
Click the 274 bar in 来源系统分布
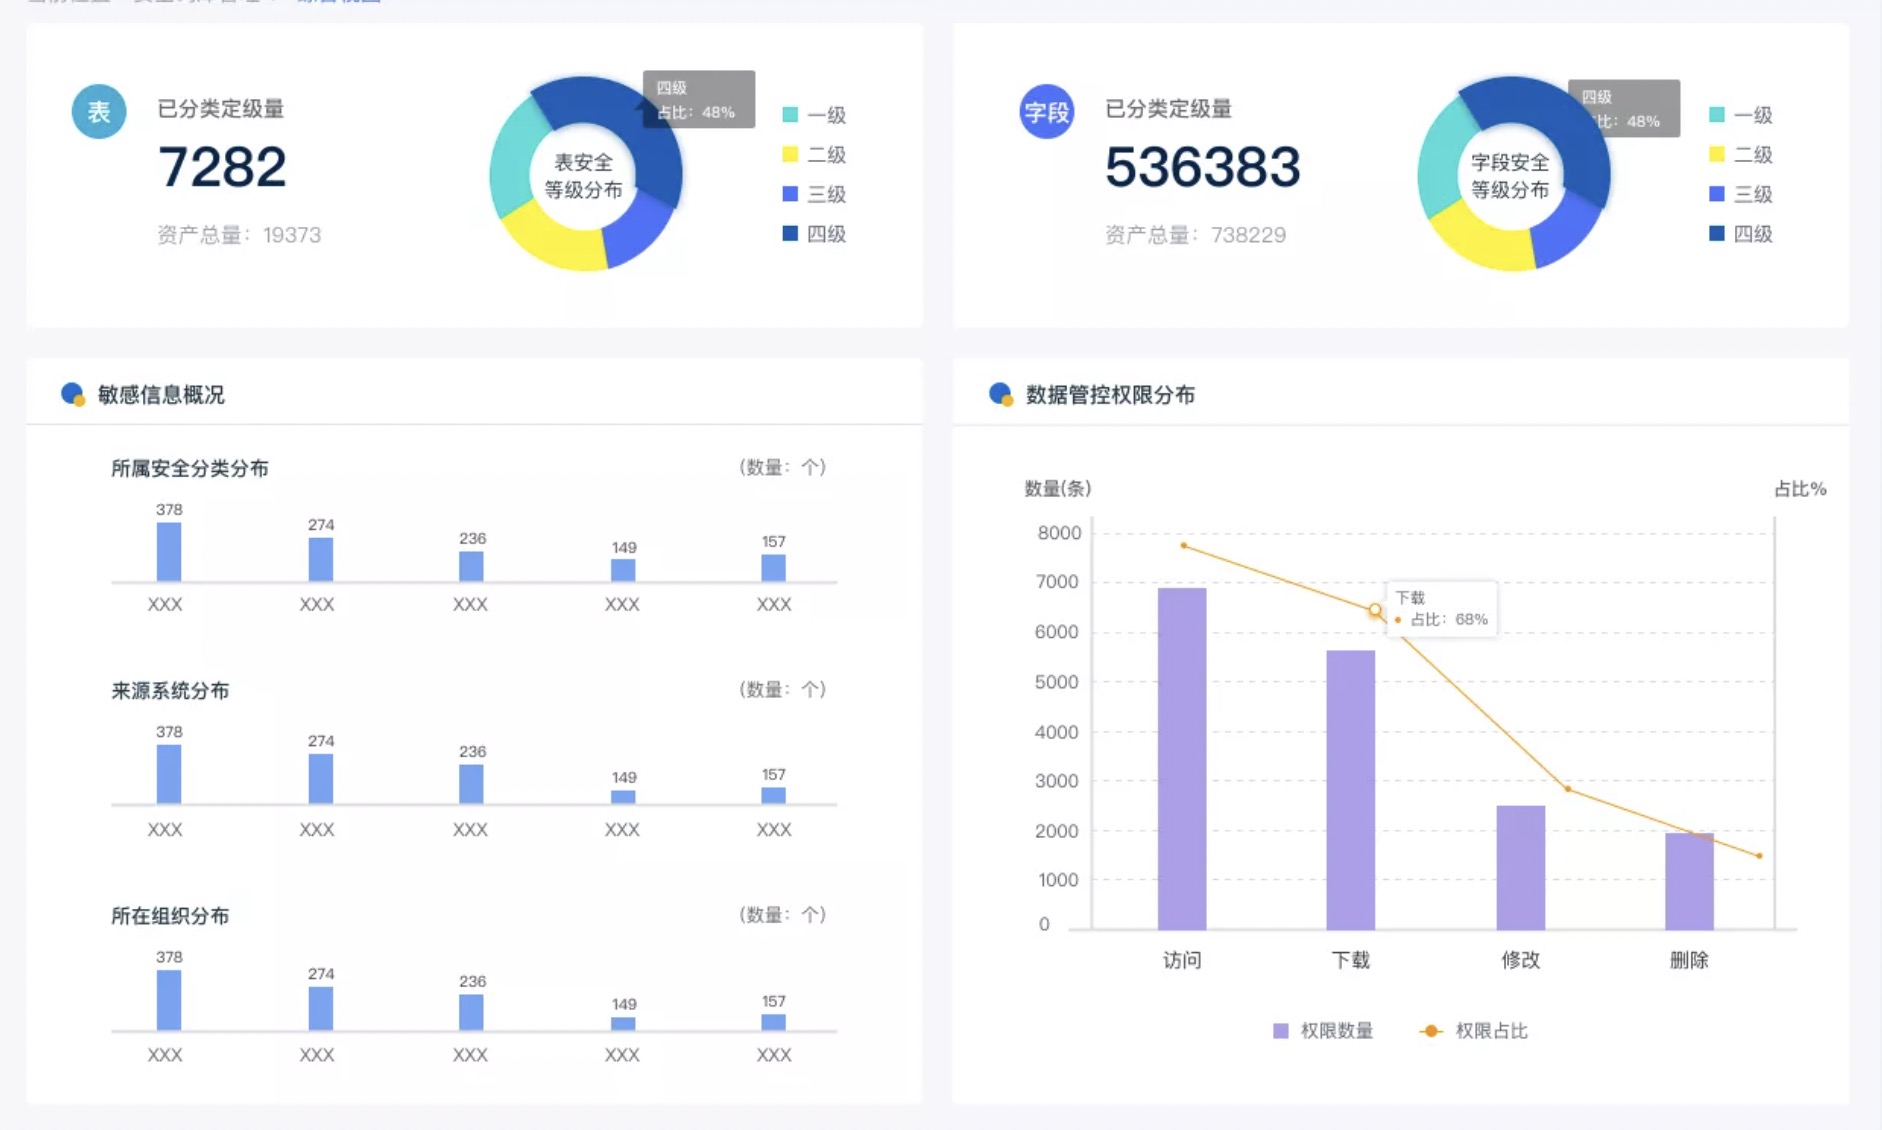click(321, 778)
